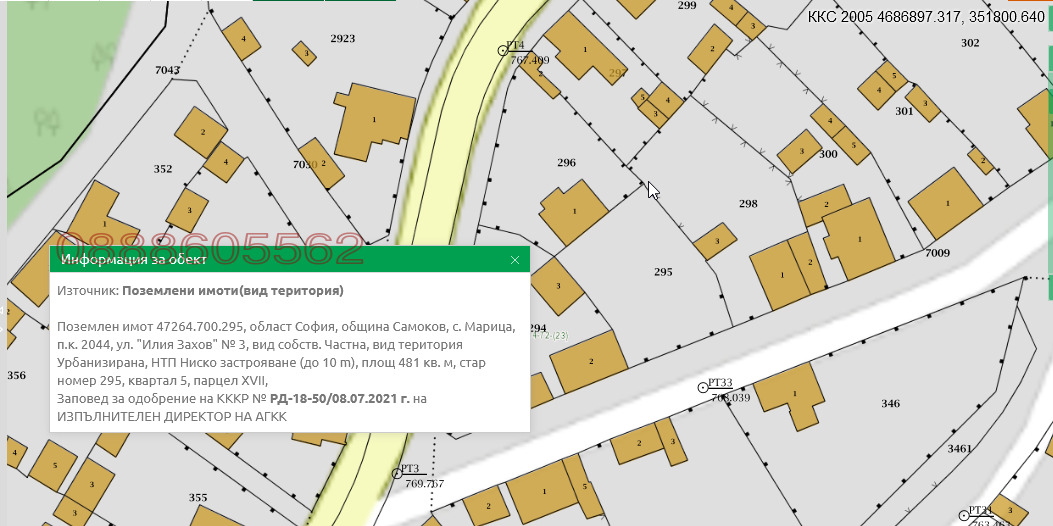The width and height of the screenshot is (1053, 526).
Task: Select survey point marker PT34
Action: 963,514
